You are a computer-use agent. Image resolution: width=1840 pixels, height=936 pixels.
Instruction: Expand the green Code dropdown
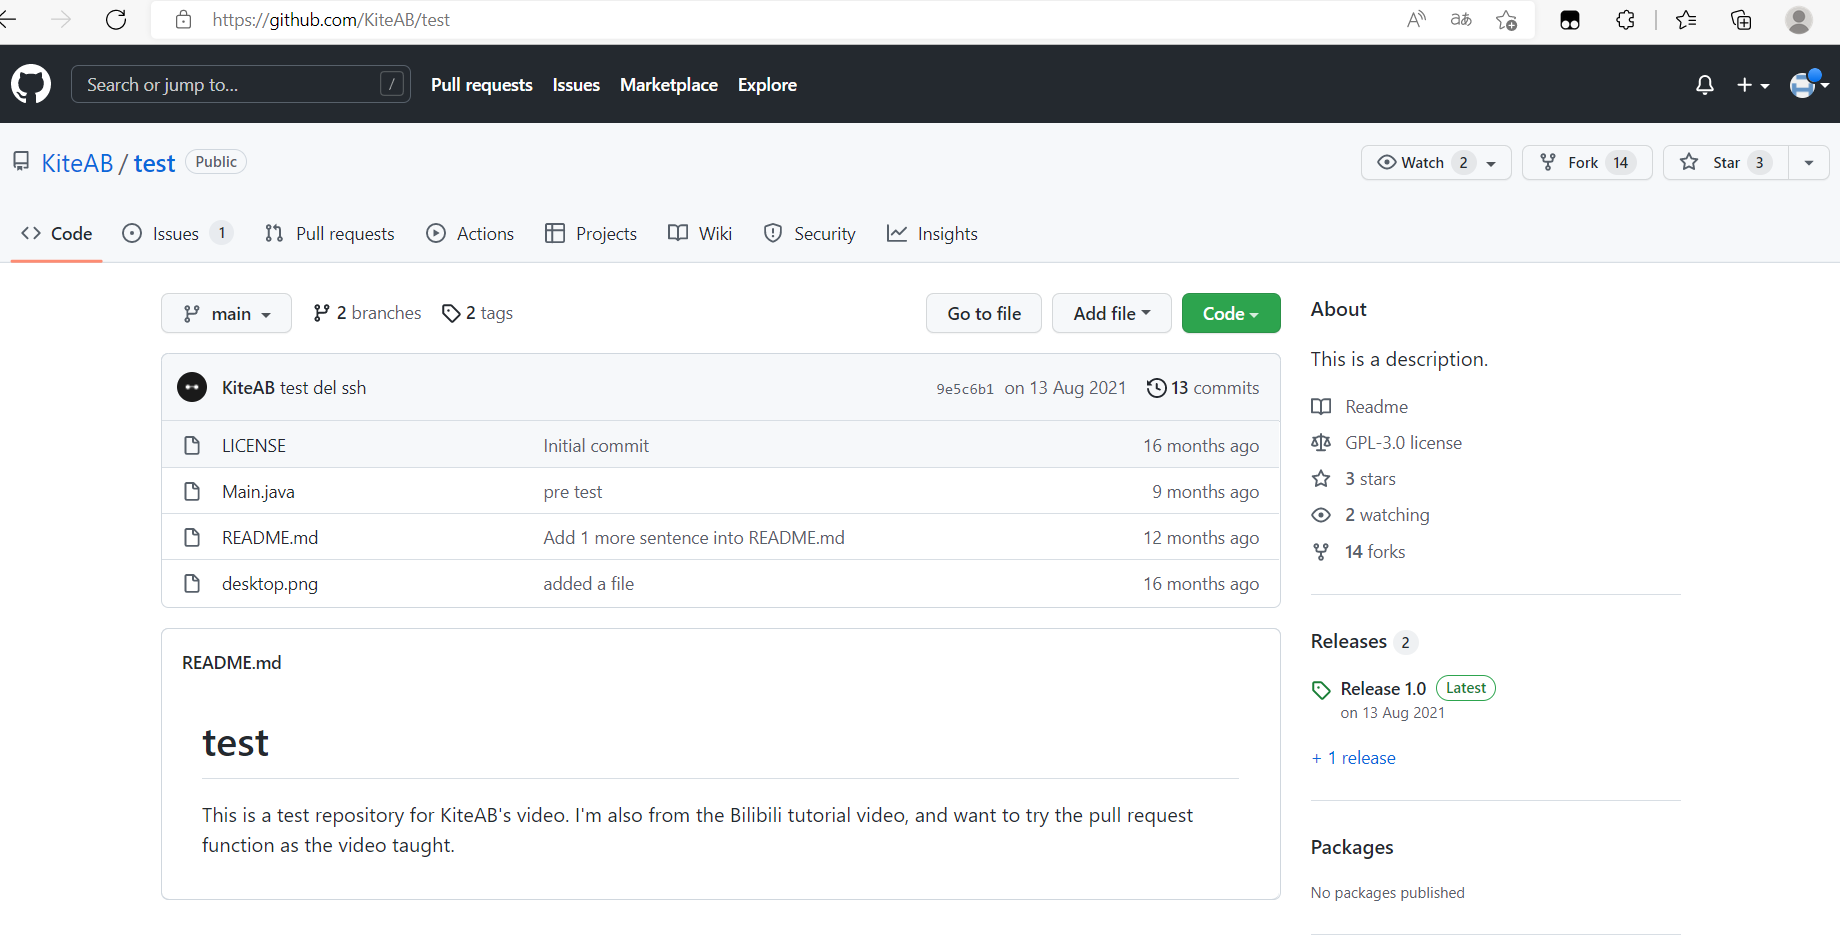1230,314
